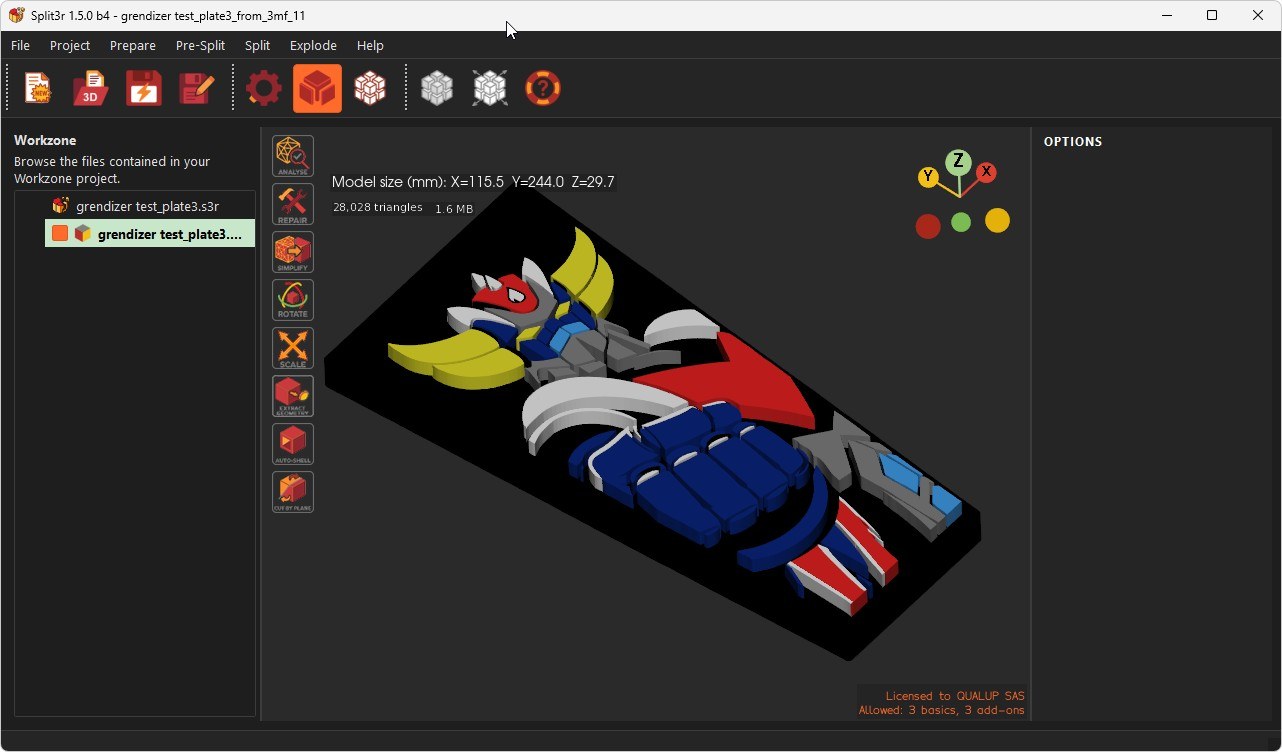Launch the Simplify tool
The image size is (1282, 752).
pos(293,252)
